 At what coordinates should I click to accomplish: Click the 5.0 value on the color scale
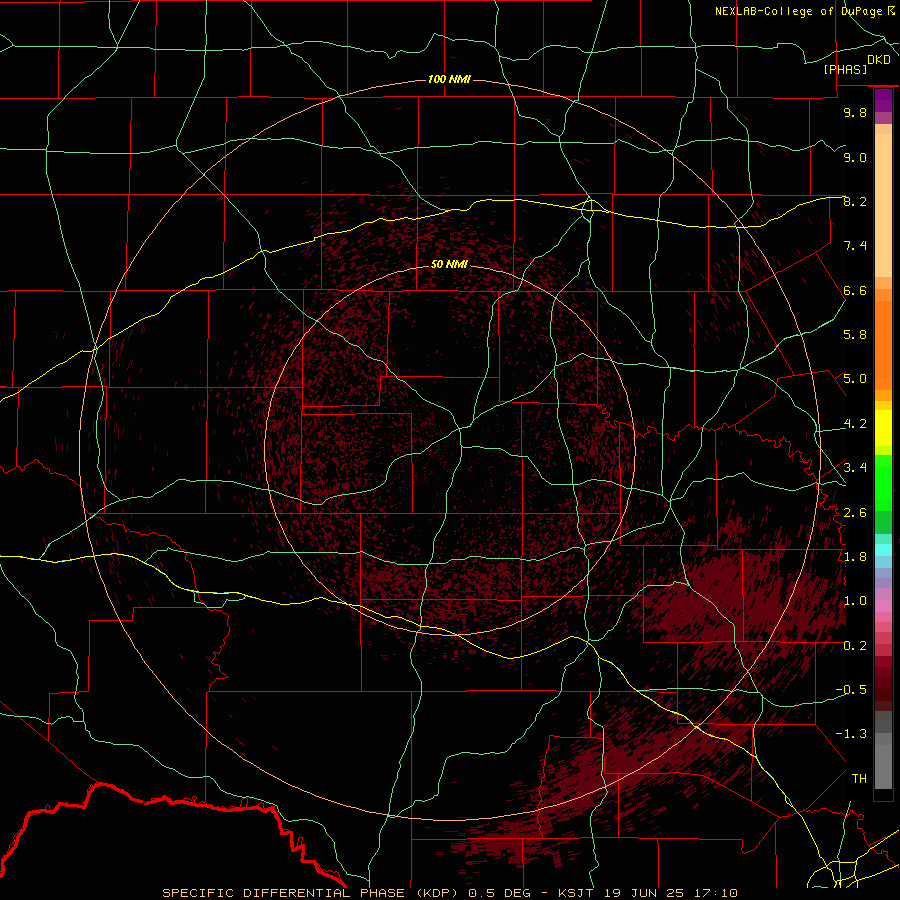(x=855, y=379)
